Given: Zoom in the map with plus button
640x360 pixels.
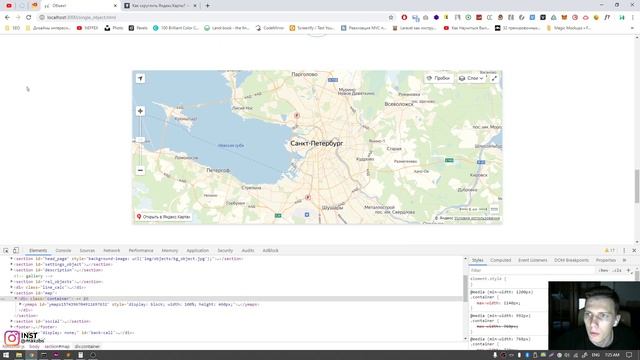Looking at the screenshot, I should coord(140,111).
